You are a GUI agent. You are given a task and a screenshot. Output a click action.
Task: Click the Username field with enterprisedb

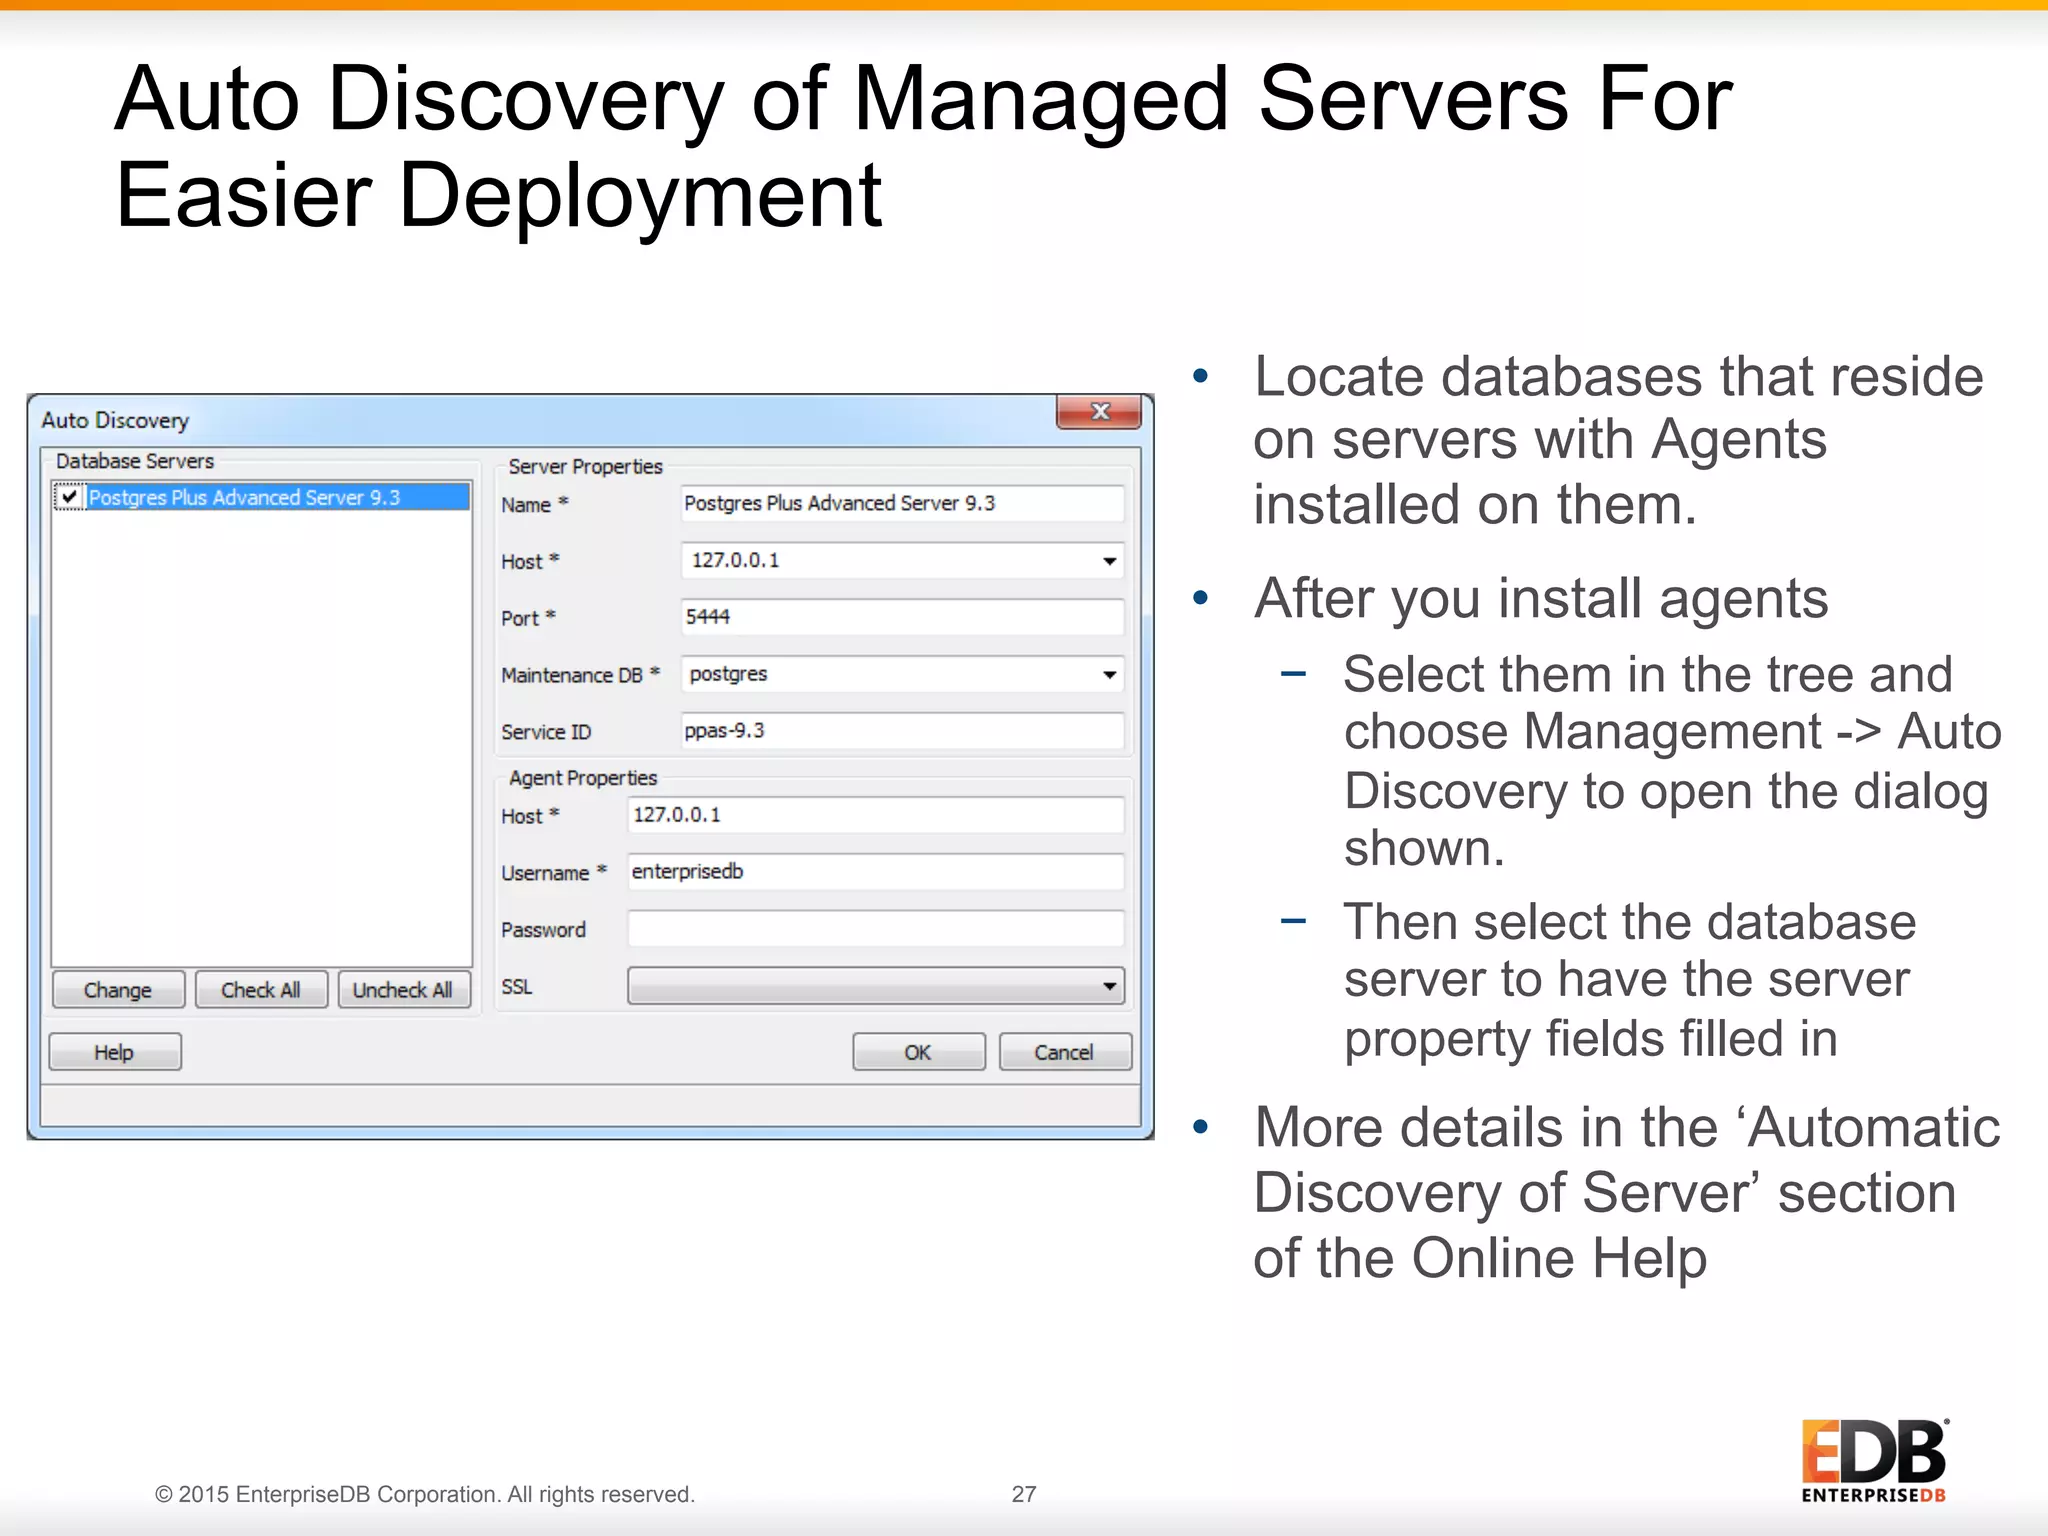(875, 872)
